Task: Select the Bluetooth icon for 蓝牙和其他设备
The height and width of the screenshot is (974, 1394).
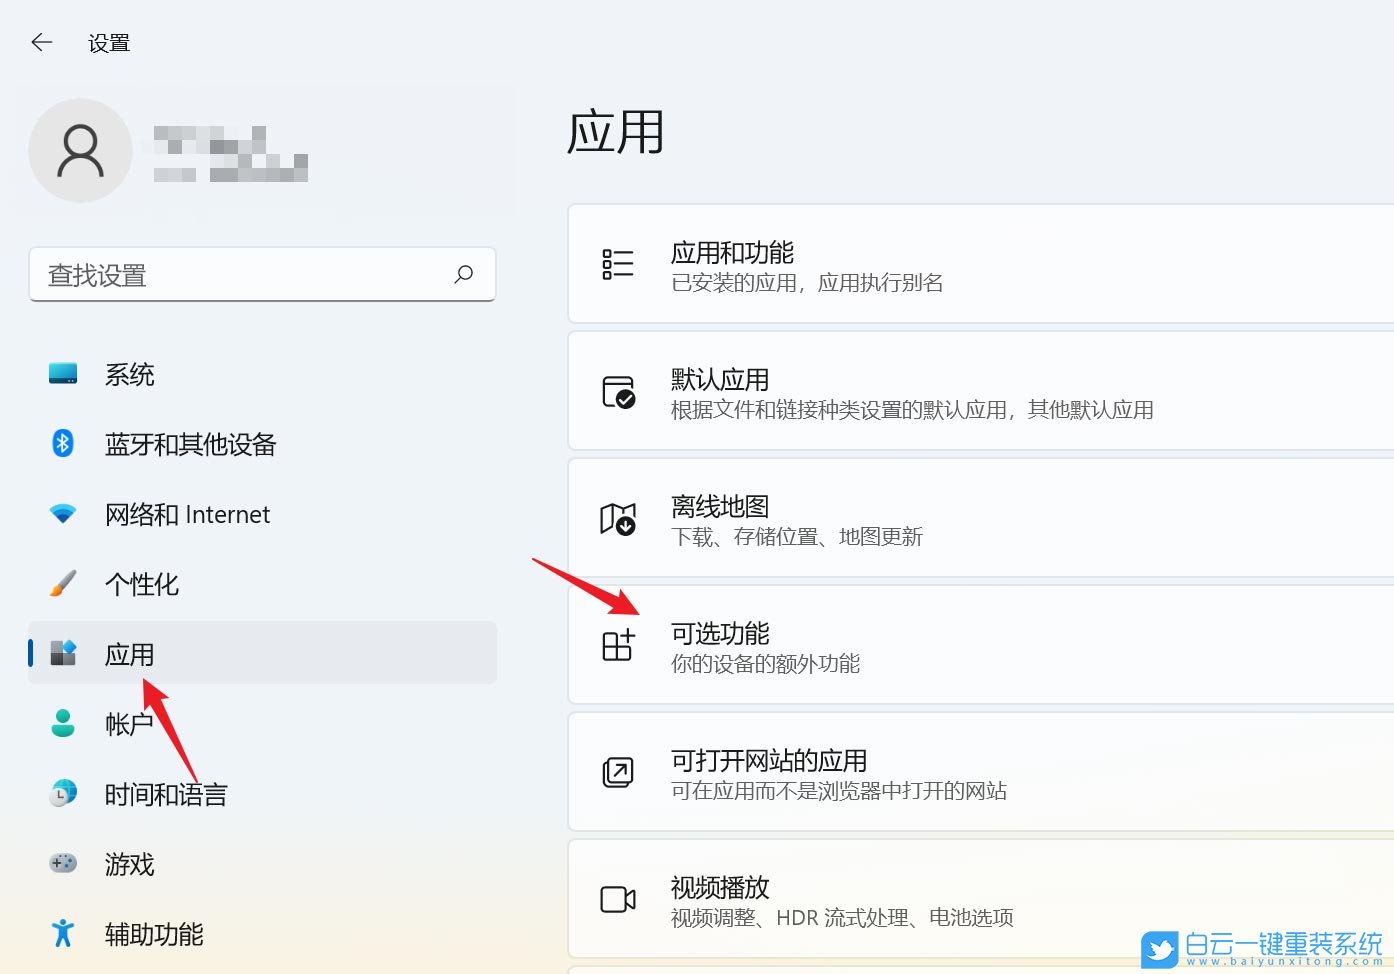Action: 63,443
